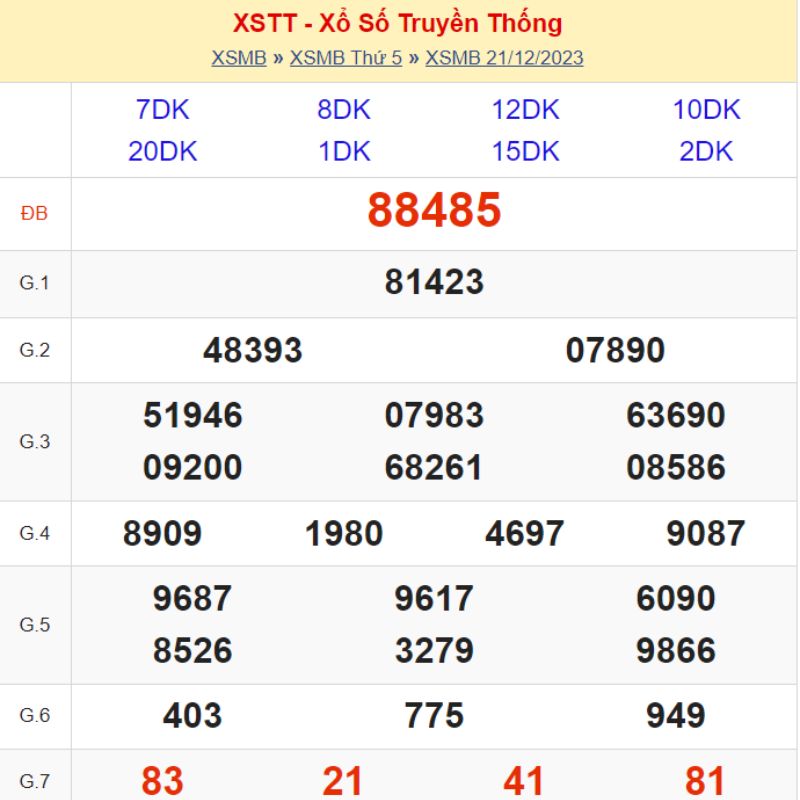
Task: Select G.2 number 07890
Action: pyautogui.click(x=615, y=351)
